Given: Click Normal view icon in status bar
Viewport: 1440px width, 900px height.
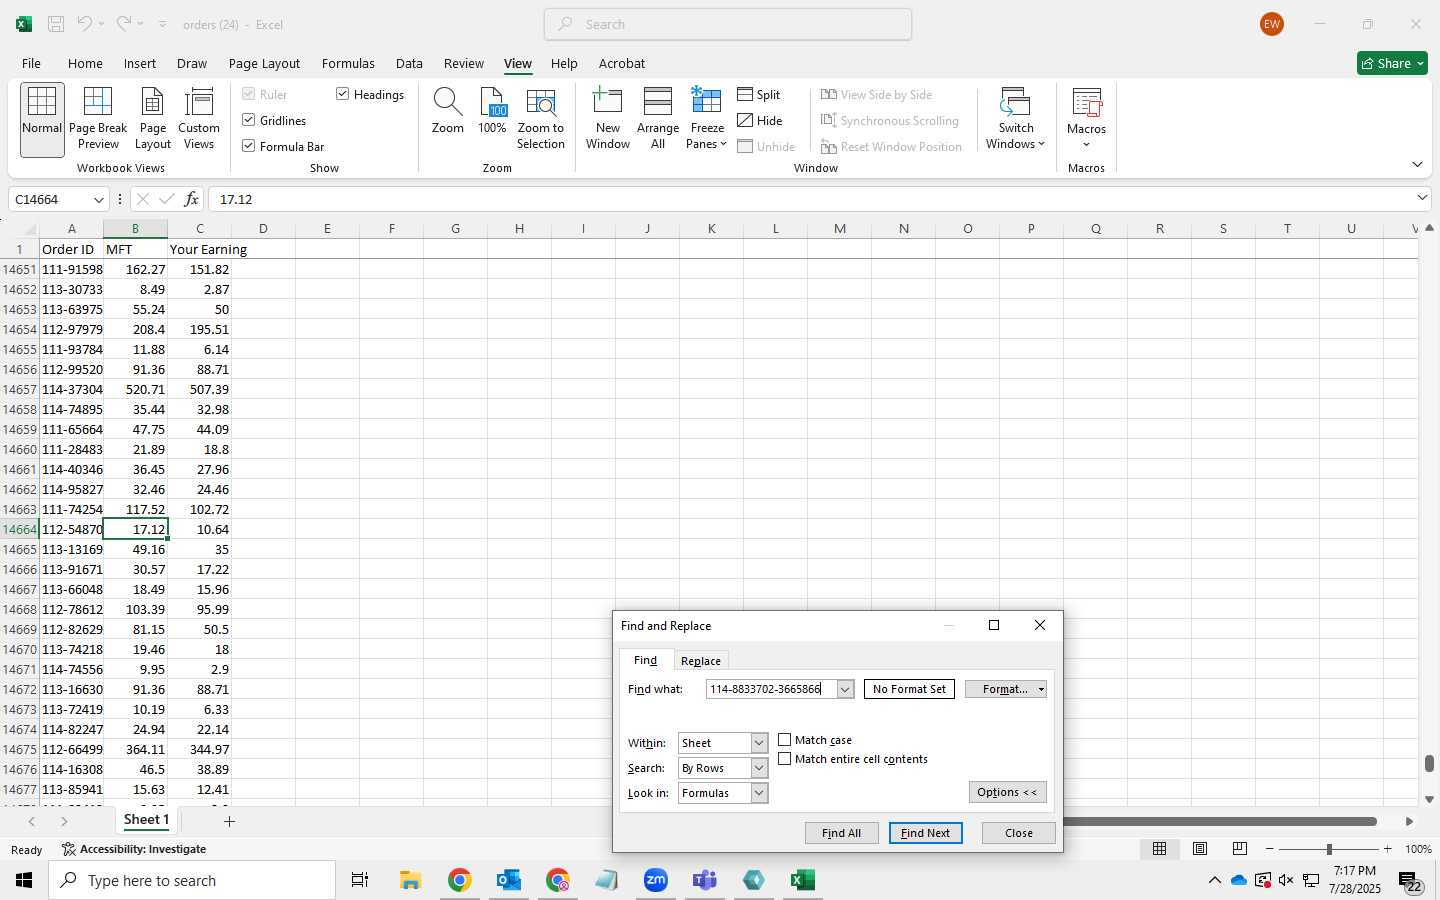Looking at the screenshot, I should [1159, 849].
